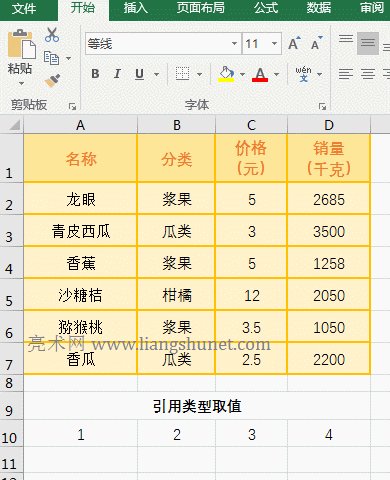Viewport: 390px width, 480px height.
Task: Activate the Format Painter brush
Action: (x=52, y=80)
